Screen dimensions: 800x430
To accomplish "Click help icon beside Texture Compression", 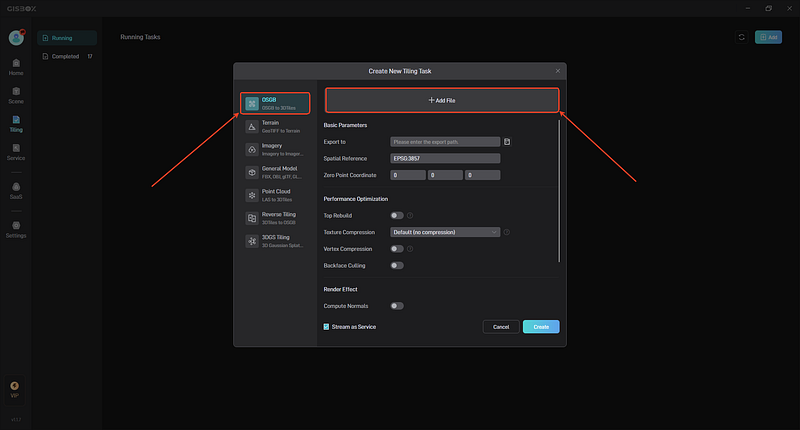I will point(507,232).
